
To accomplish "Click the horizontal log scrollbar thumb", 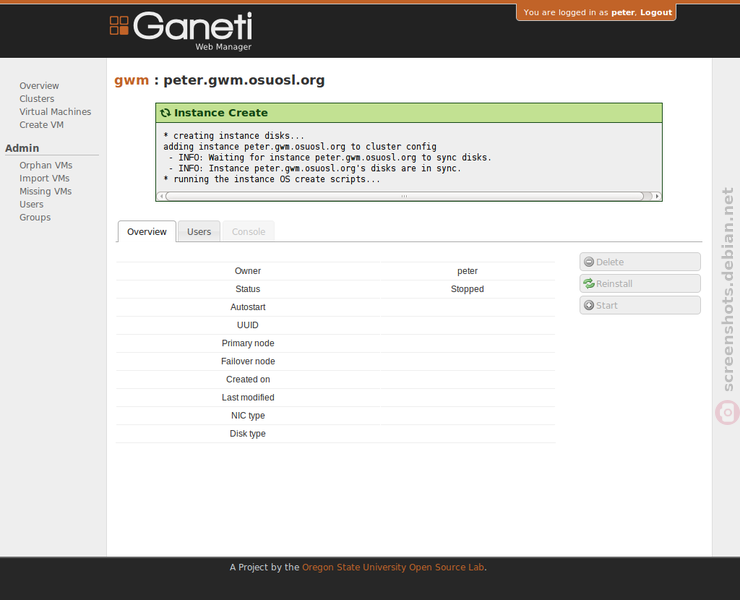I will (404, 196).
